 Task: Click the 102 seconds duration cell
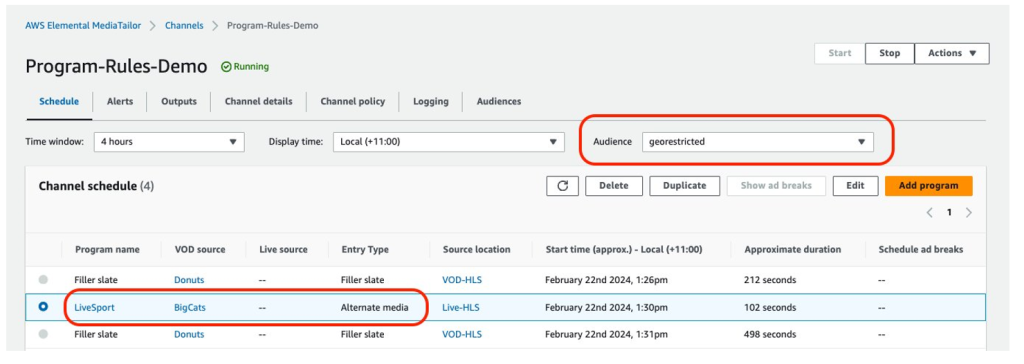[x=770, y=307]
